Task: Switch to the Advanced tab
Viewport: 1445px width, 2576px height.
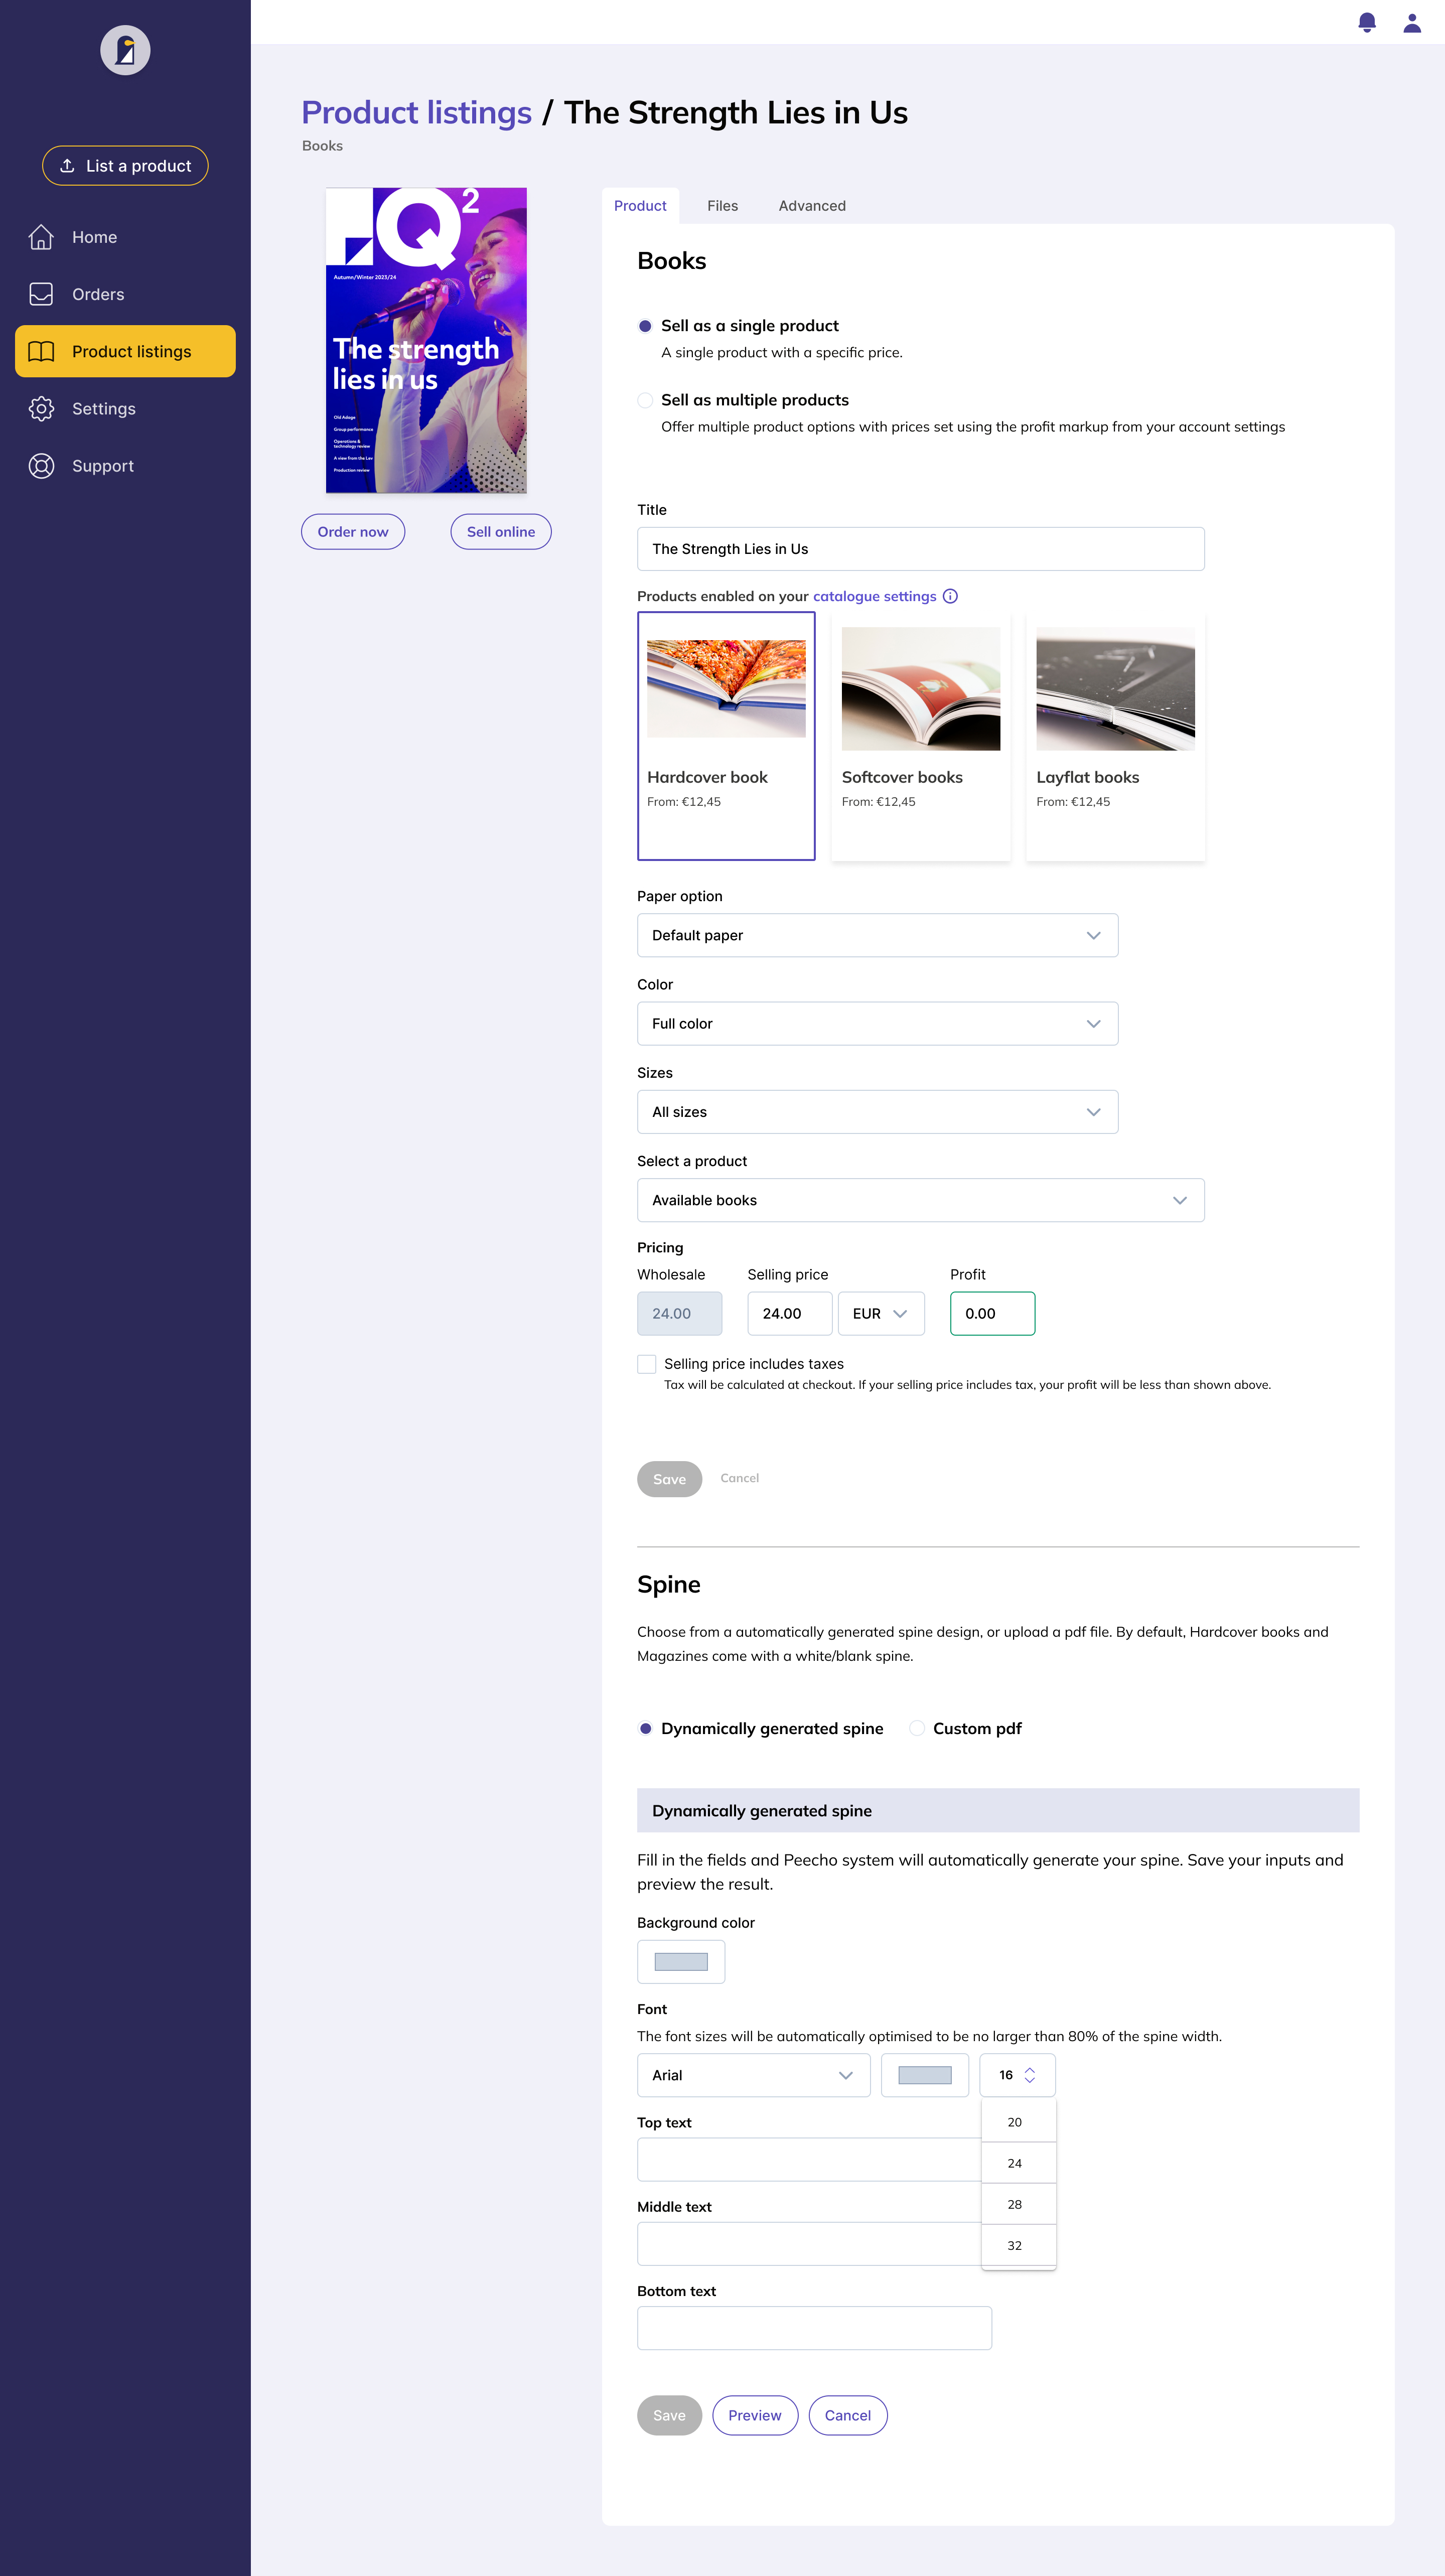Action: [811, 205]
